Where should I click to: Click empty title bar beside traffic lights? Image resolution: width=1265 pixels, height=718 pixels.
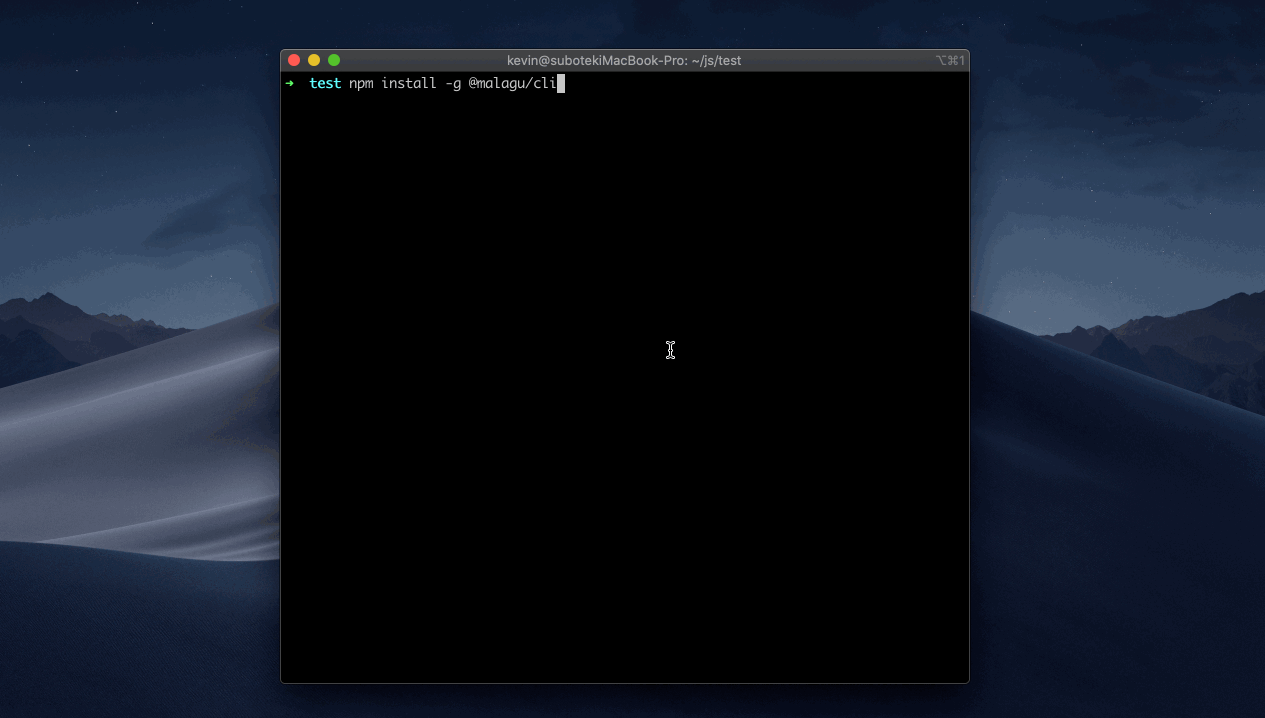[x=420, y=60]
